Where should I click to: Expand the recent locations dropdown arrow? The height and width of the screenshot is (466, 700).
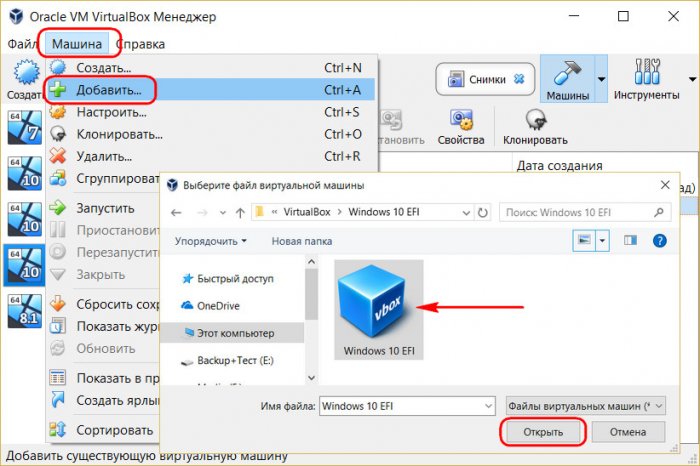coord(222,212)
